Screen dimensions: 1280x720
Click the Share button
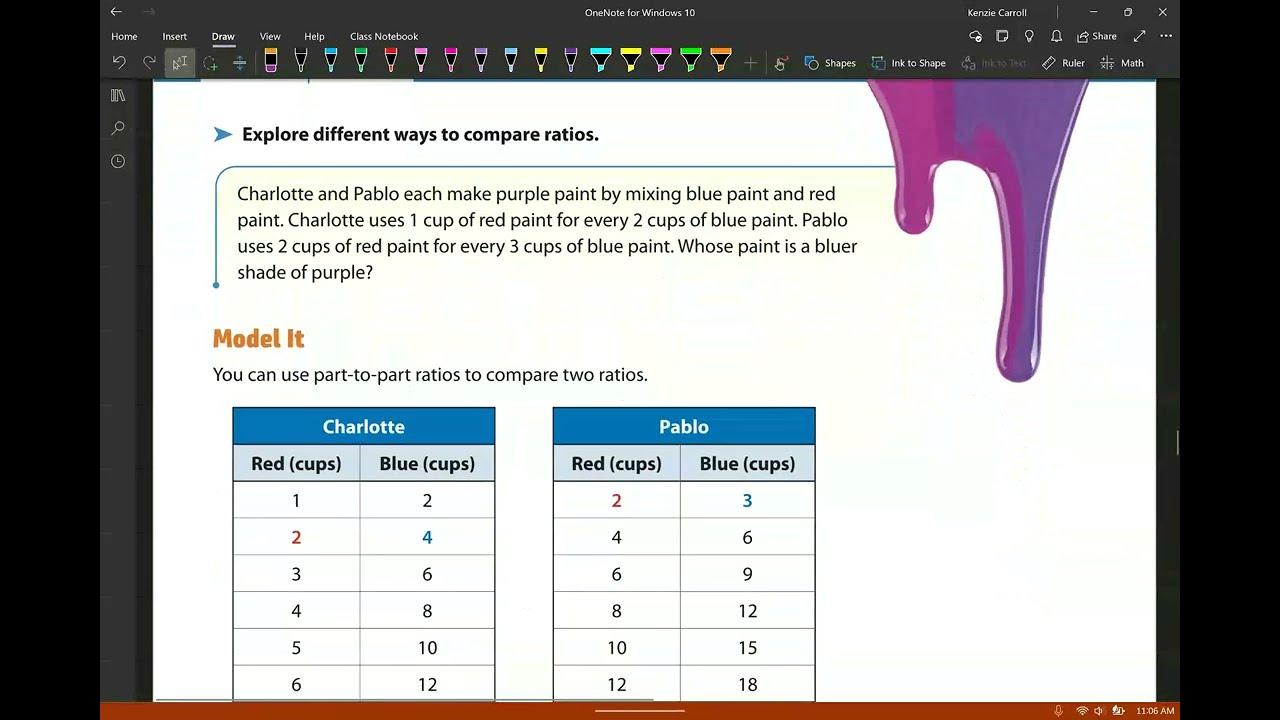pyautogui.click(x=1097, y=37)
